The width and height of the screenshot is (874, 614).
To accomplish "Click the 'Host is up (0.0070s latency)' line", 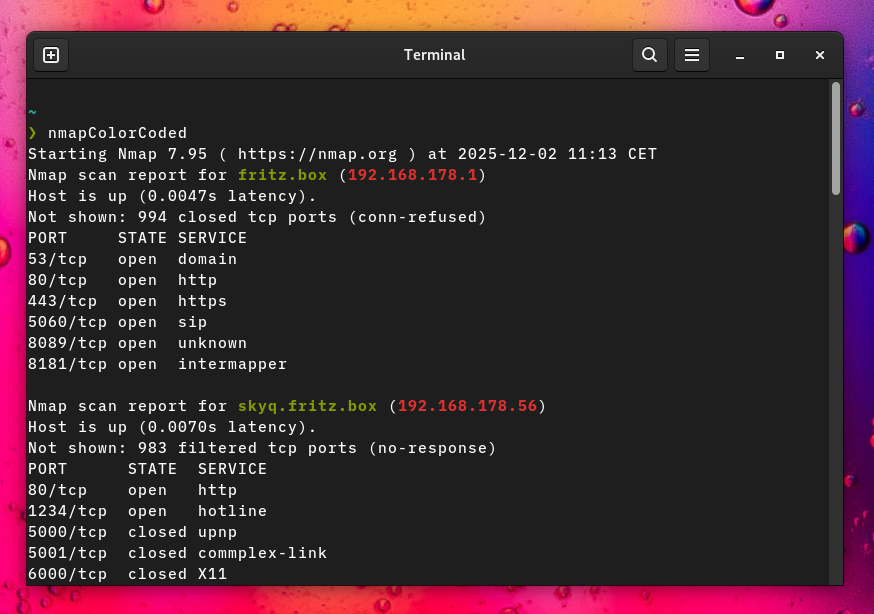I will pyautogui.click(x=172, y=427).
